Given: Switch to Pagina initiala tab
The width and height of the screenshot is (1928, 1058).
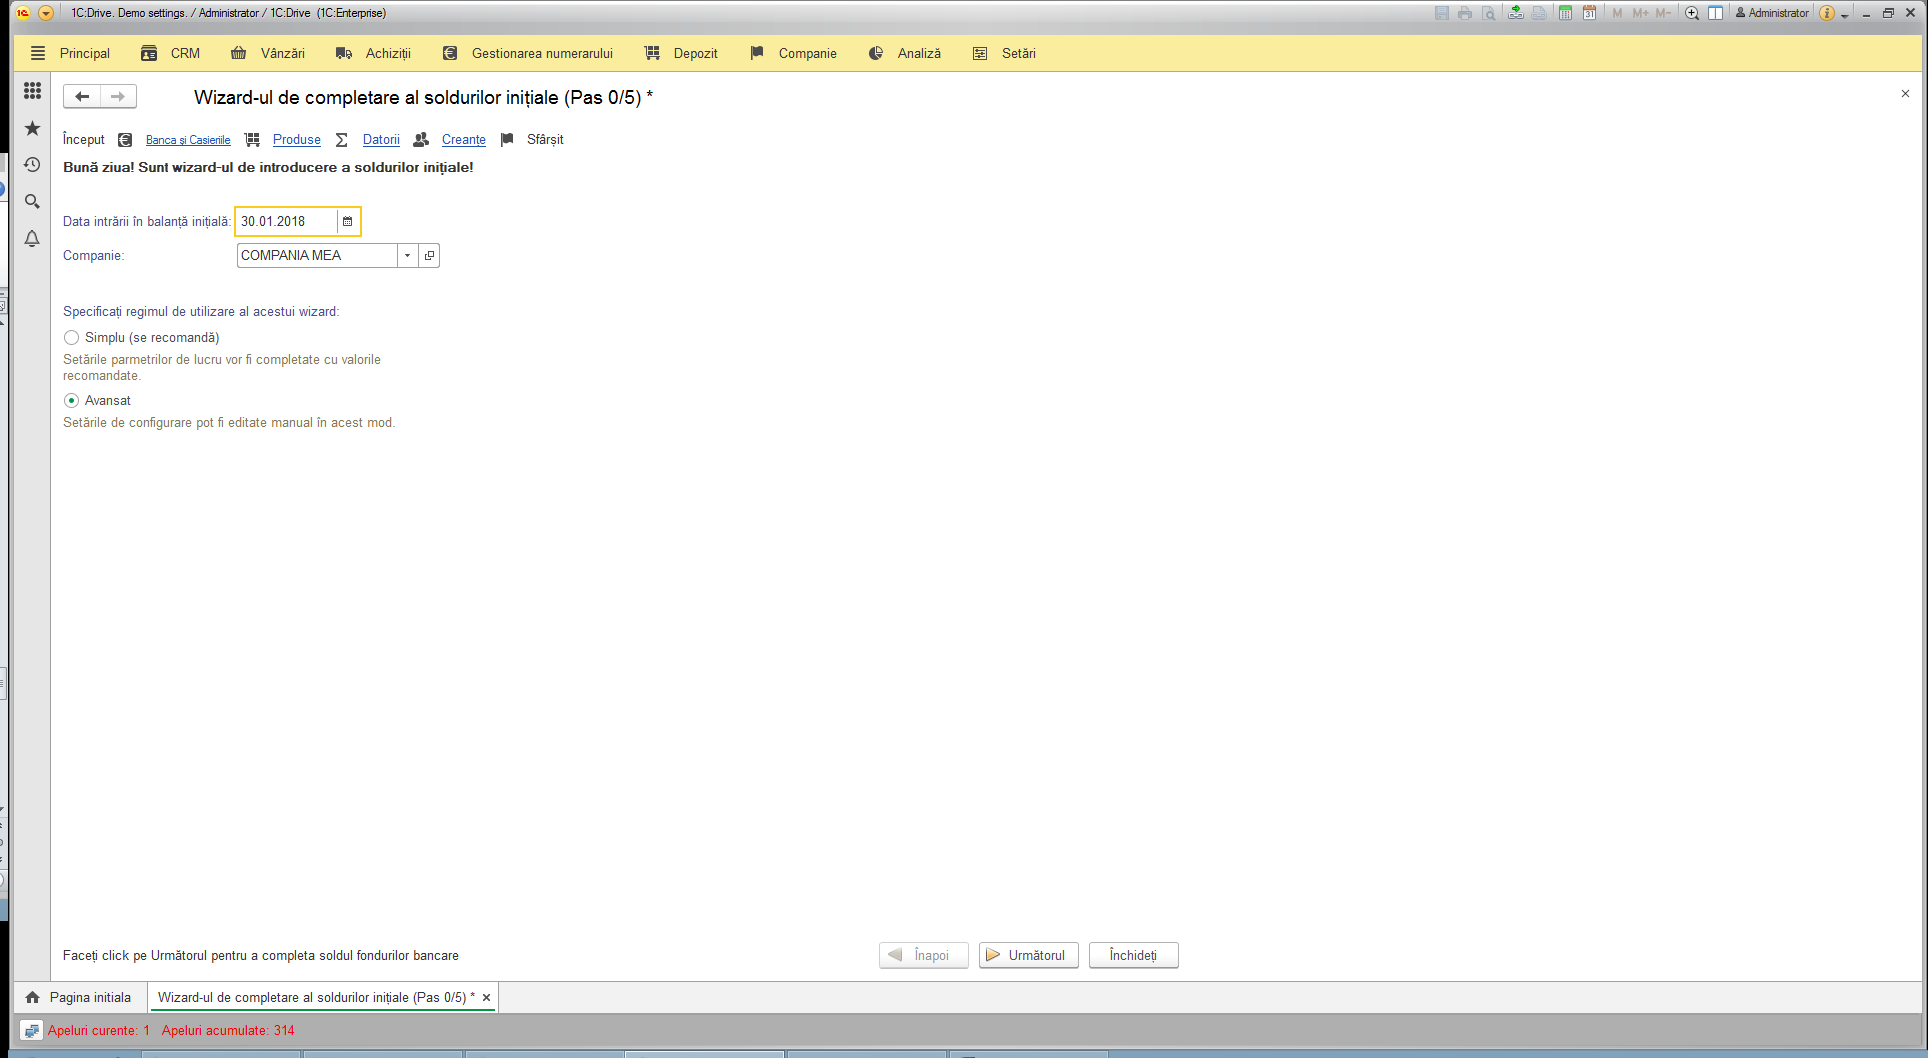Looking at the screenshot, I should (80, 997).
